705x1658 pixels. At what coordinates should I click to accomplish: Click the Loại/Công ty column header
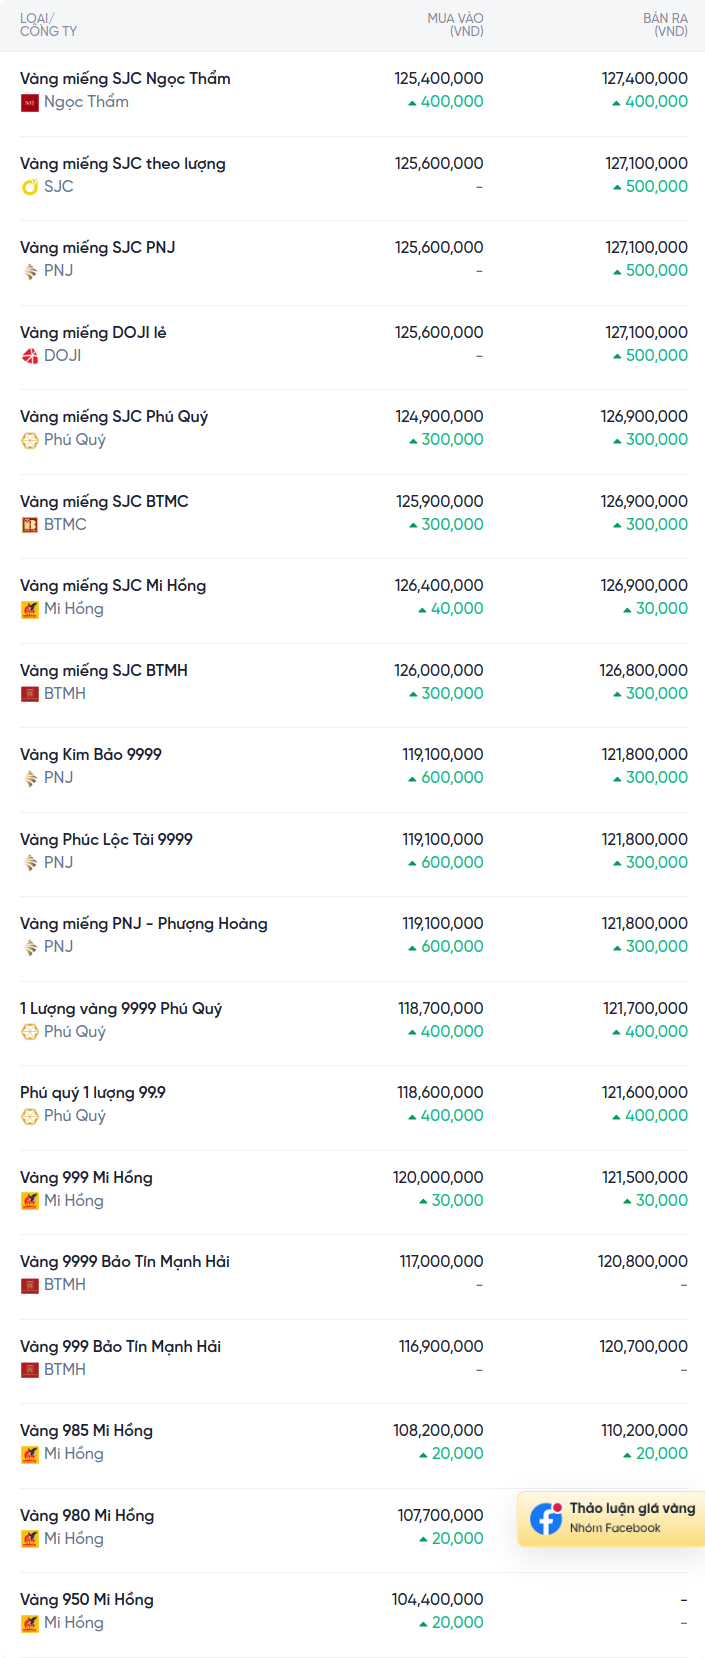pos(48,25)
